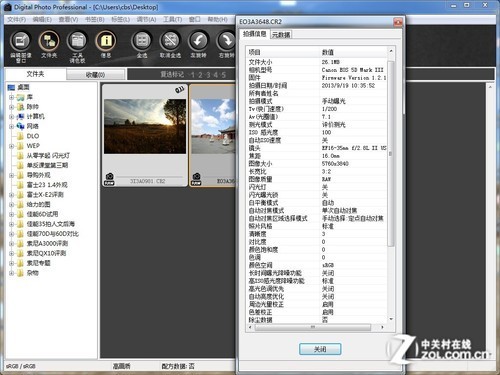
Task: Click the Close (关闭) button in info dialog
Action: (320, 349)
